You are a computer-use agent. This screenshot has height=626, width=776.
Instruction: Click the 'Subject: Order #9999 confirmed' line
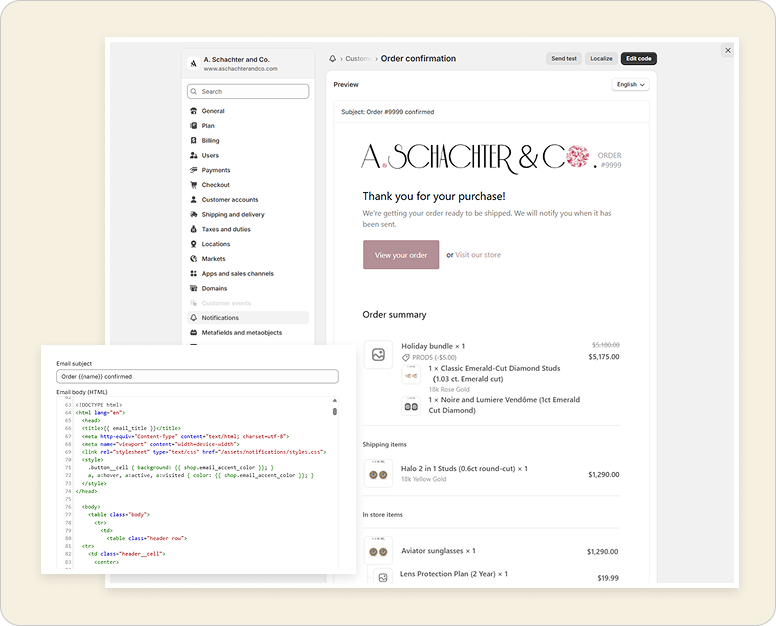click(x=388, y=112)
